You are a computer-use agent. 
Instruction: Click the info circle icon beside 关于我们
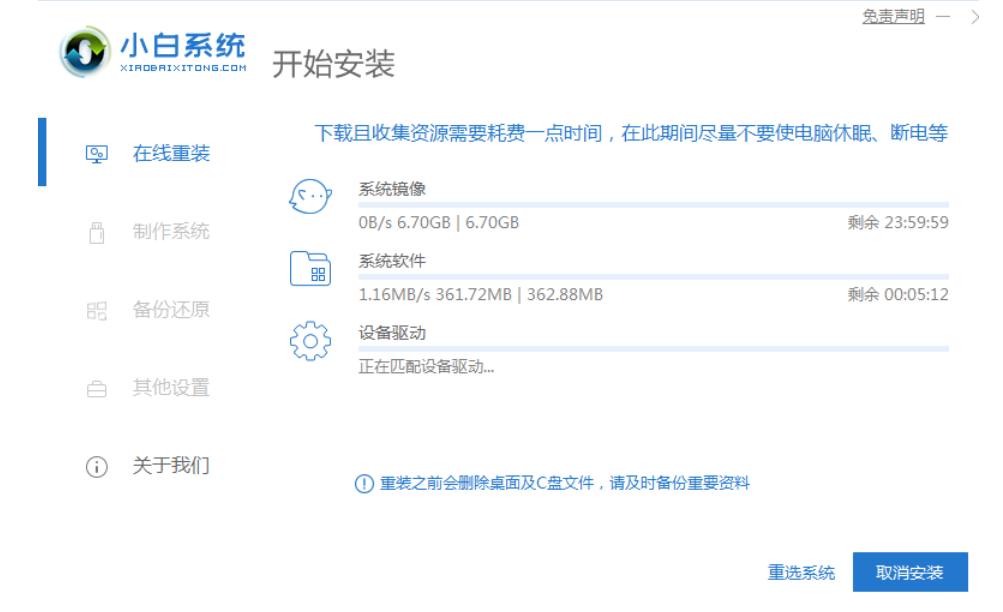coord(97,467)
